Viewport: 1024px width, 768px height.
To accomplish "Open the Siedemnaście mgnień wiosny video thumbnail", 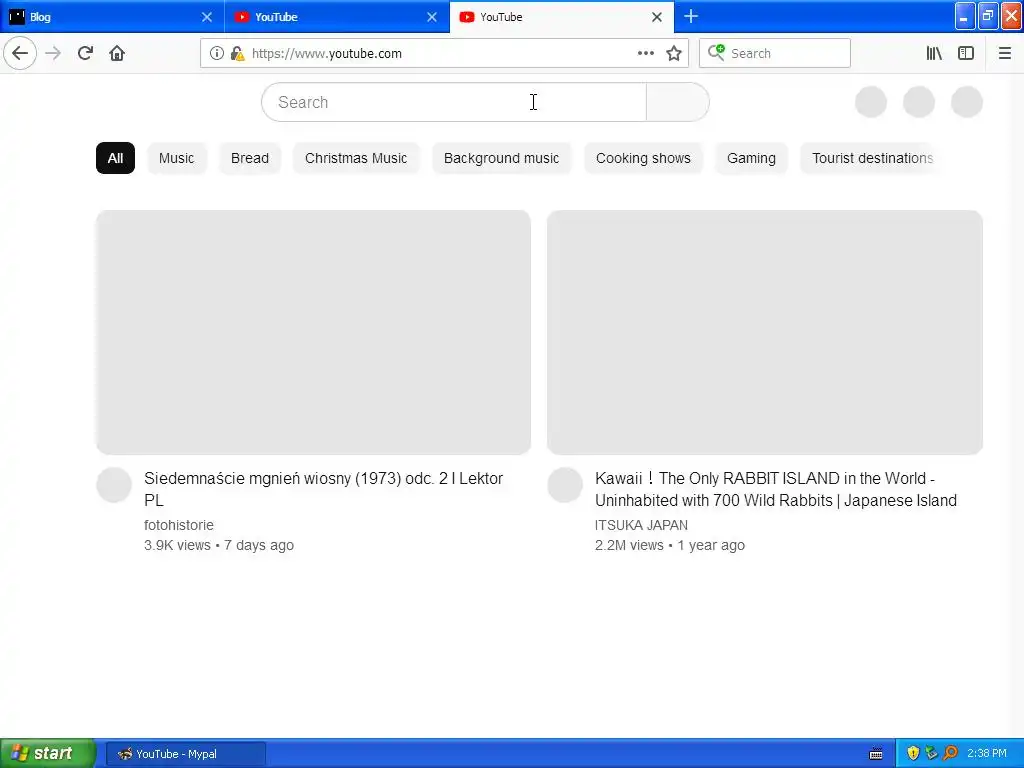I will (313, 332).
